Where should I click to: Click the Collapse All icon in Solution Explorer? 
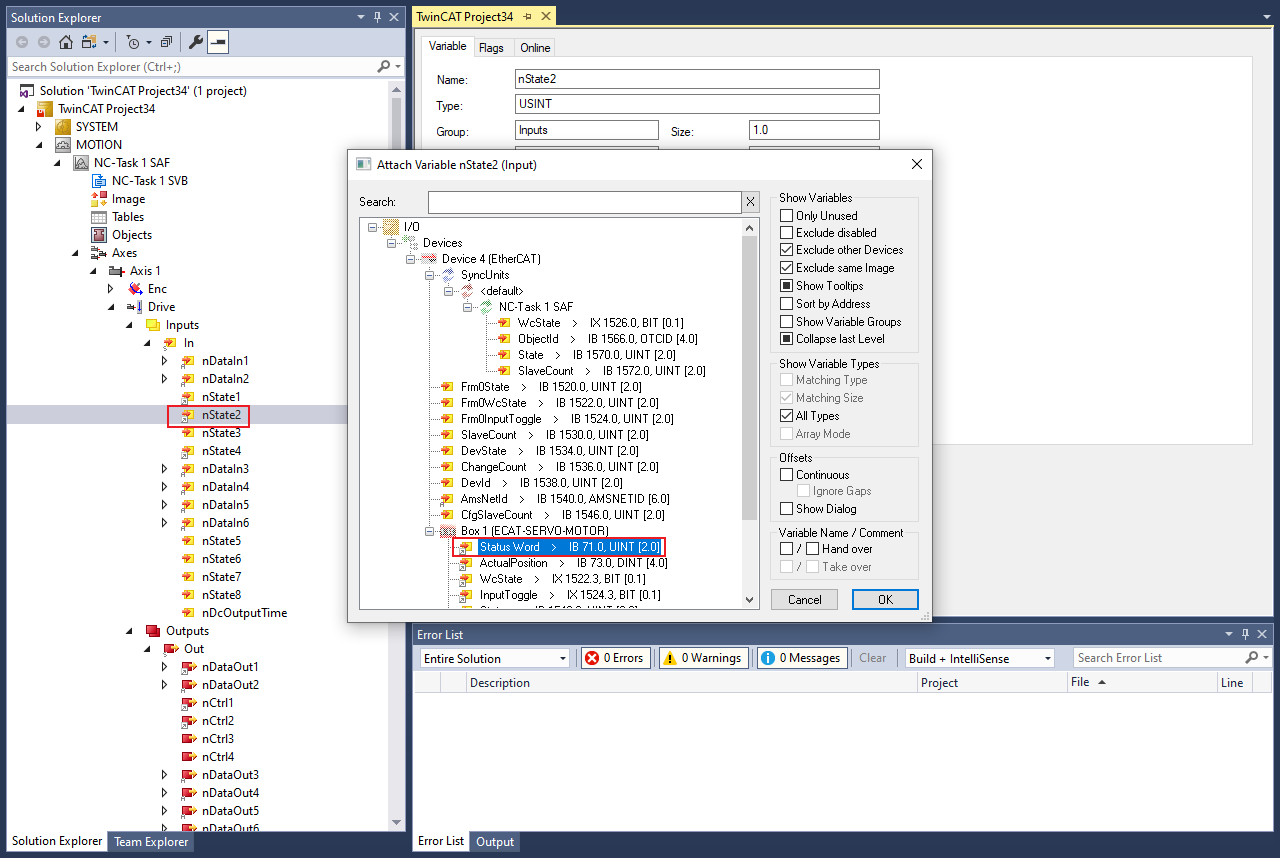click(x=166, y=42)
